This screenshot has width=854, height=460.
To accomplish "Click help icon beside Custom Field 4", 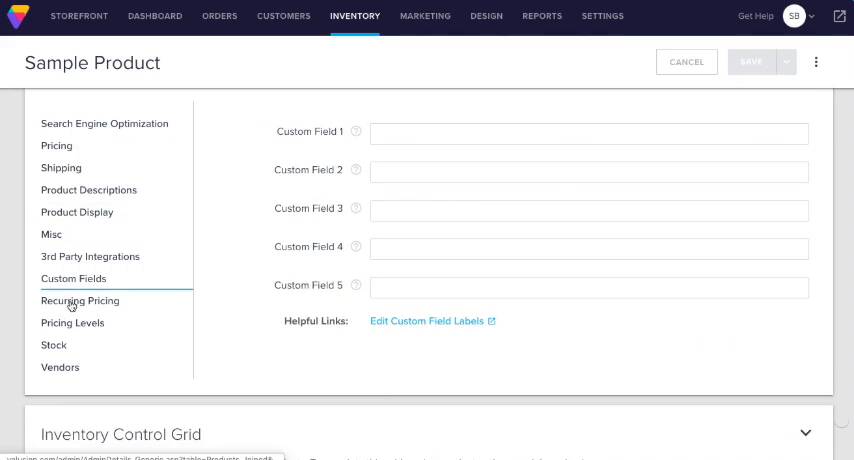I will click(x=356, y=246).
